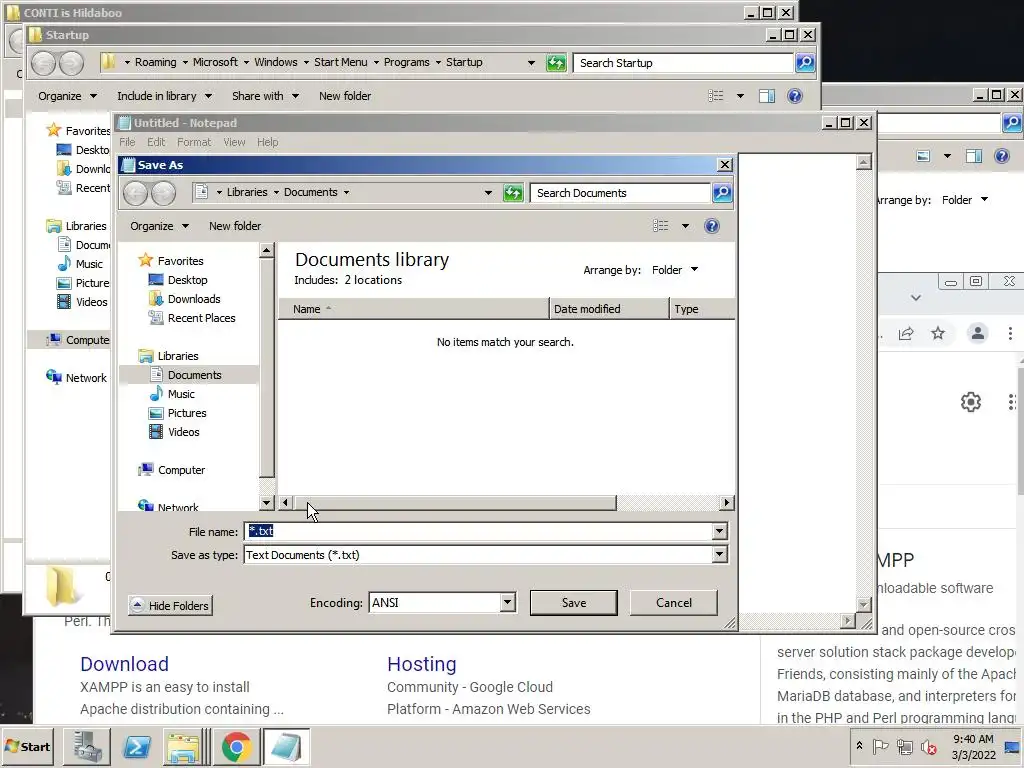The height and width of the screenshot is (768, 1024).
Task: Toggle the preview pane icon in Startup window
Action: [767, 96]
